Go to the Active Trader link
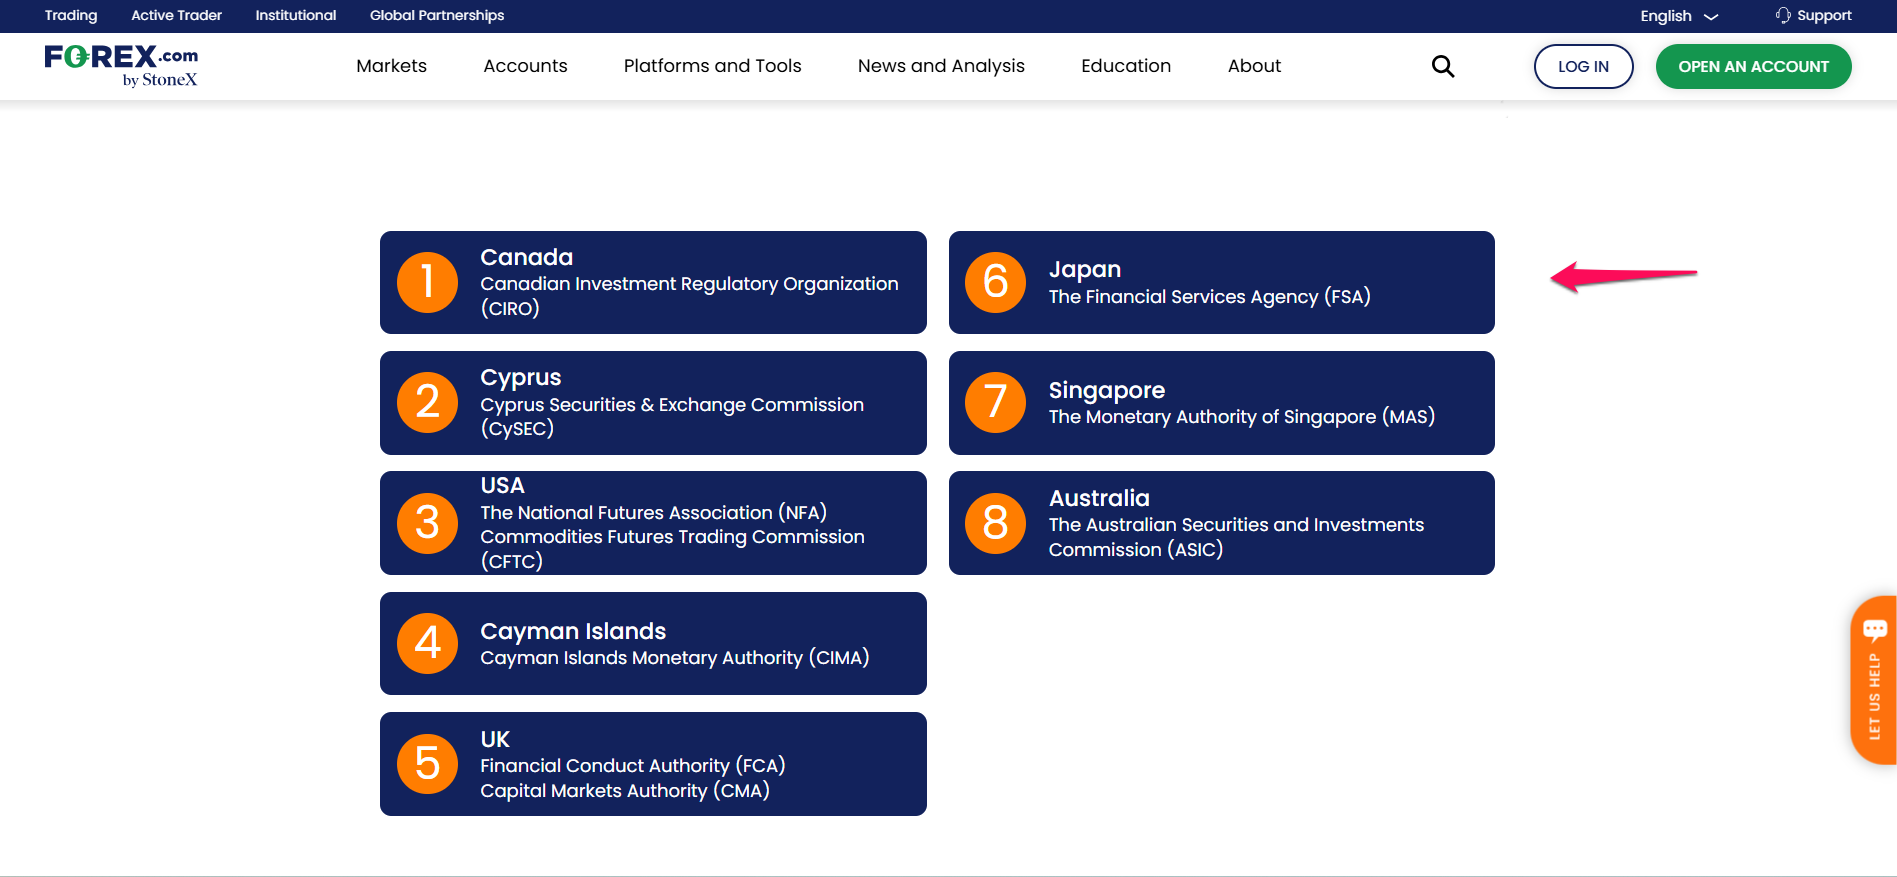The width and height of the screenshot is (1897, 877). [x=176, y=15]
